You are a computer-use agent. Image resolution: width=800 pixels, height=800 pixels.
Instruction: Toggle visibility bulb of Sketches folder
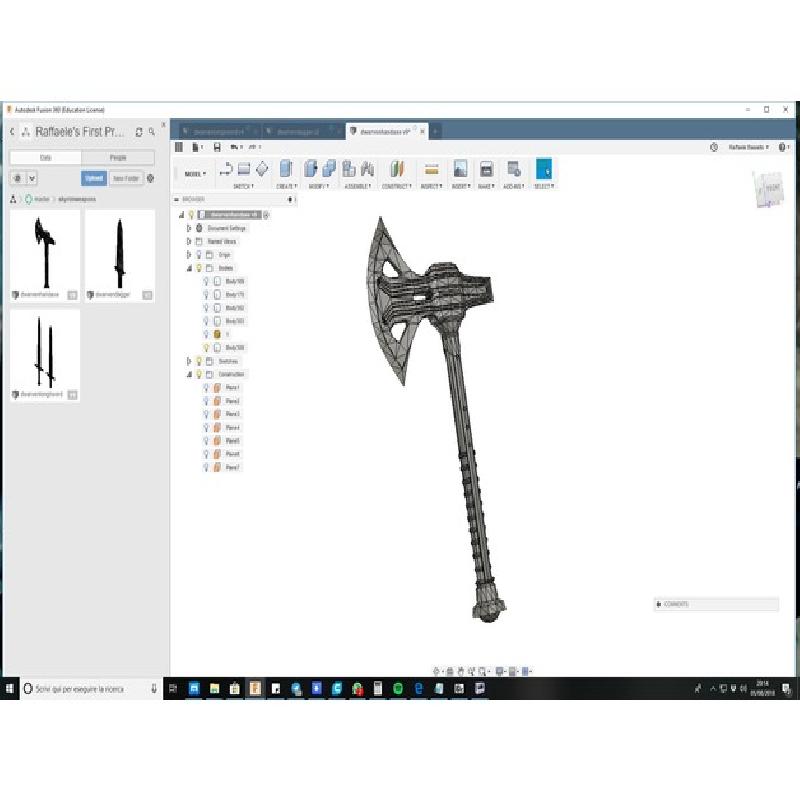tap(199, 361)
